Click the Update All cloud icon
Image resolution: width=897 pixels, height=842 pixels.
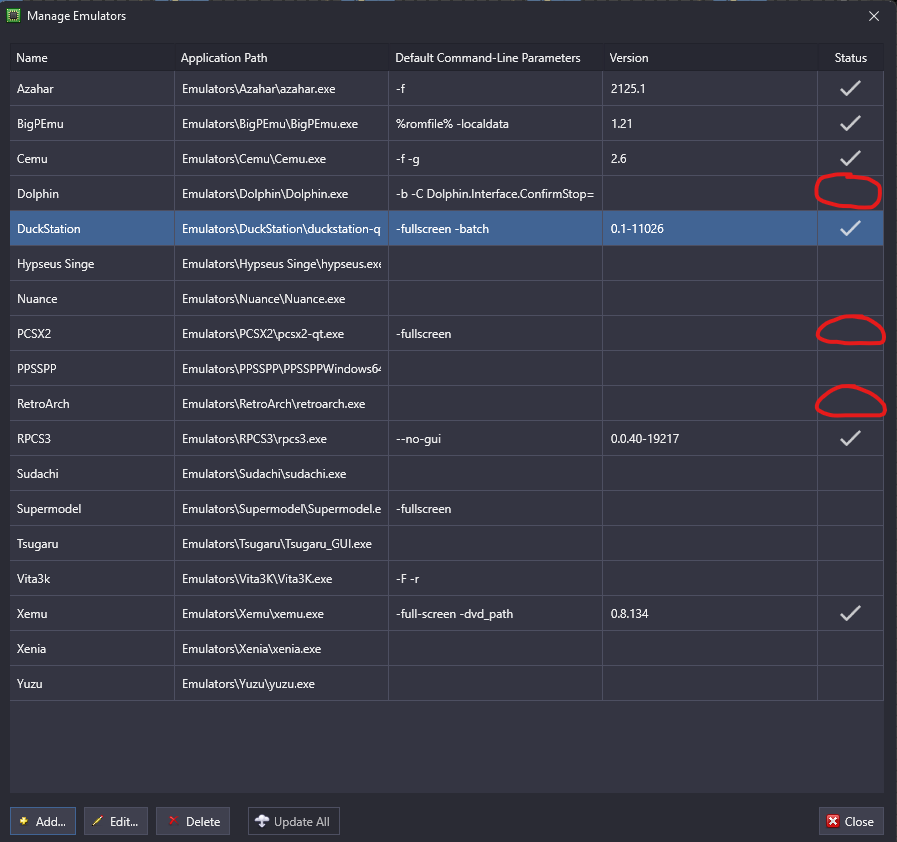[262, 821]
